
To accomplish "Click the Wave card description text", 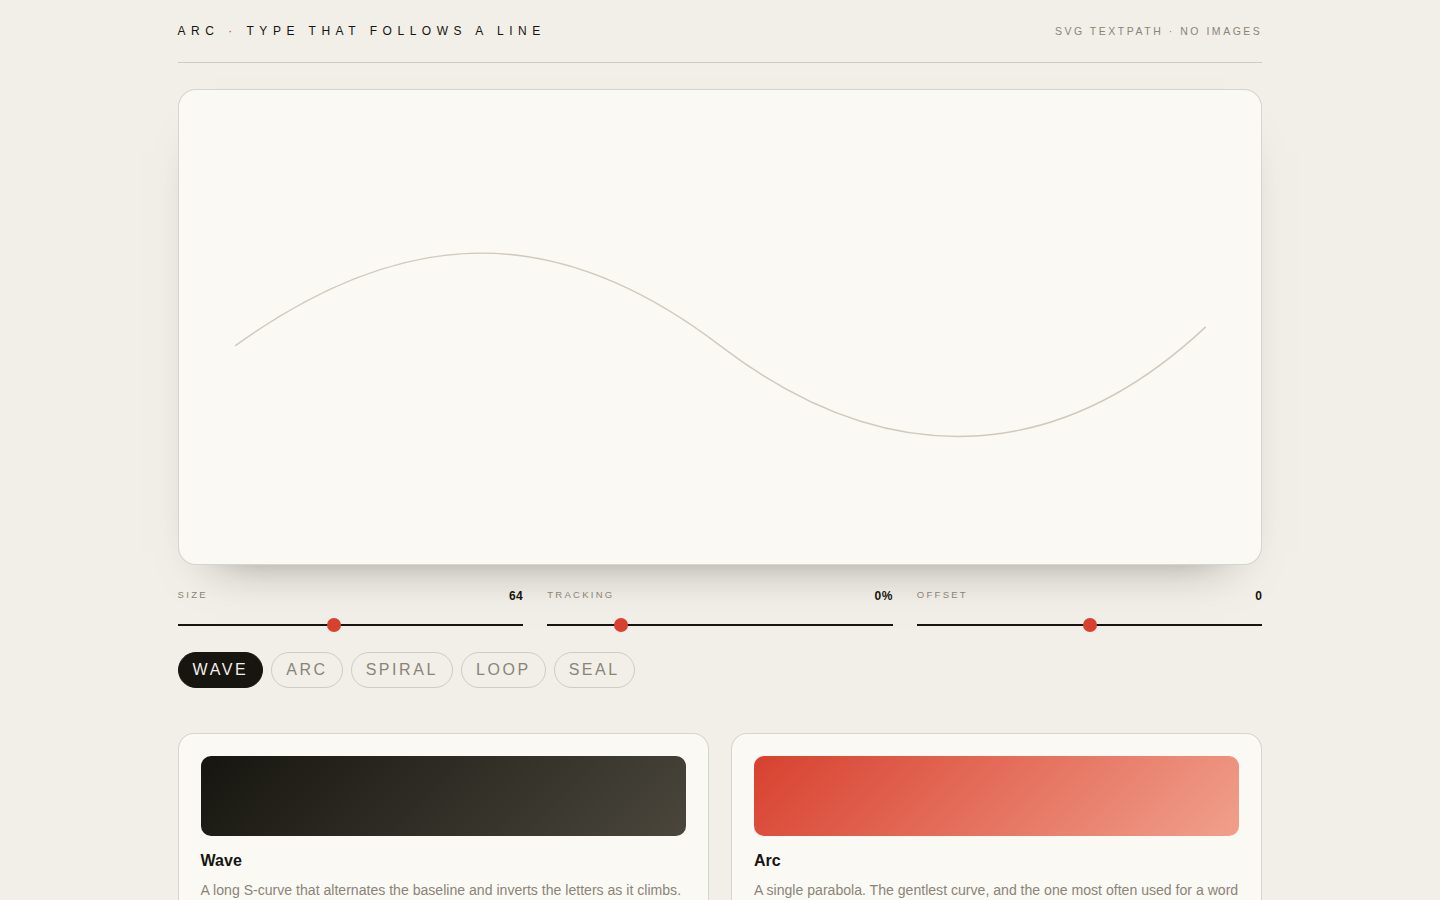I will [441, 890].
